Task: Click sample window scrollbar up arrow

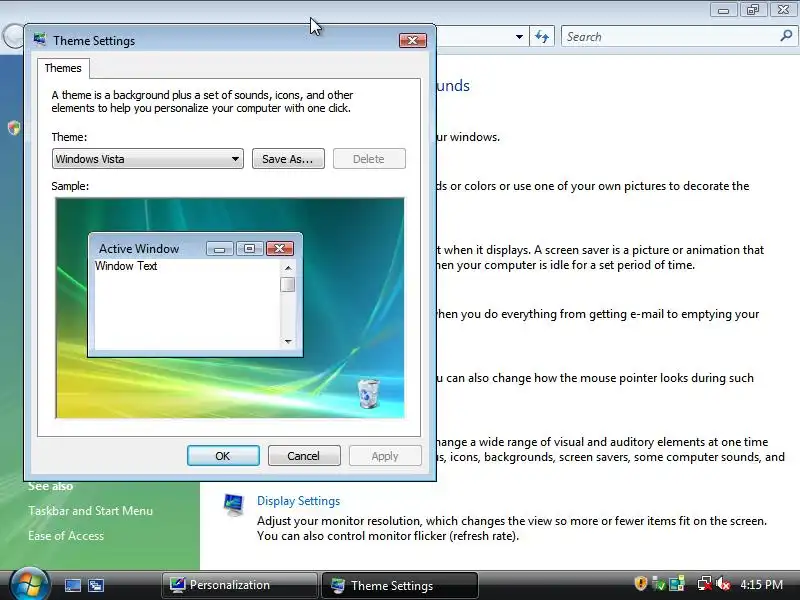Action: 288,268
